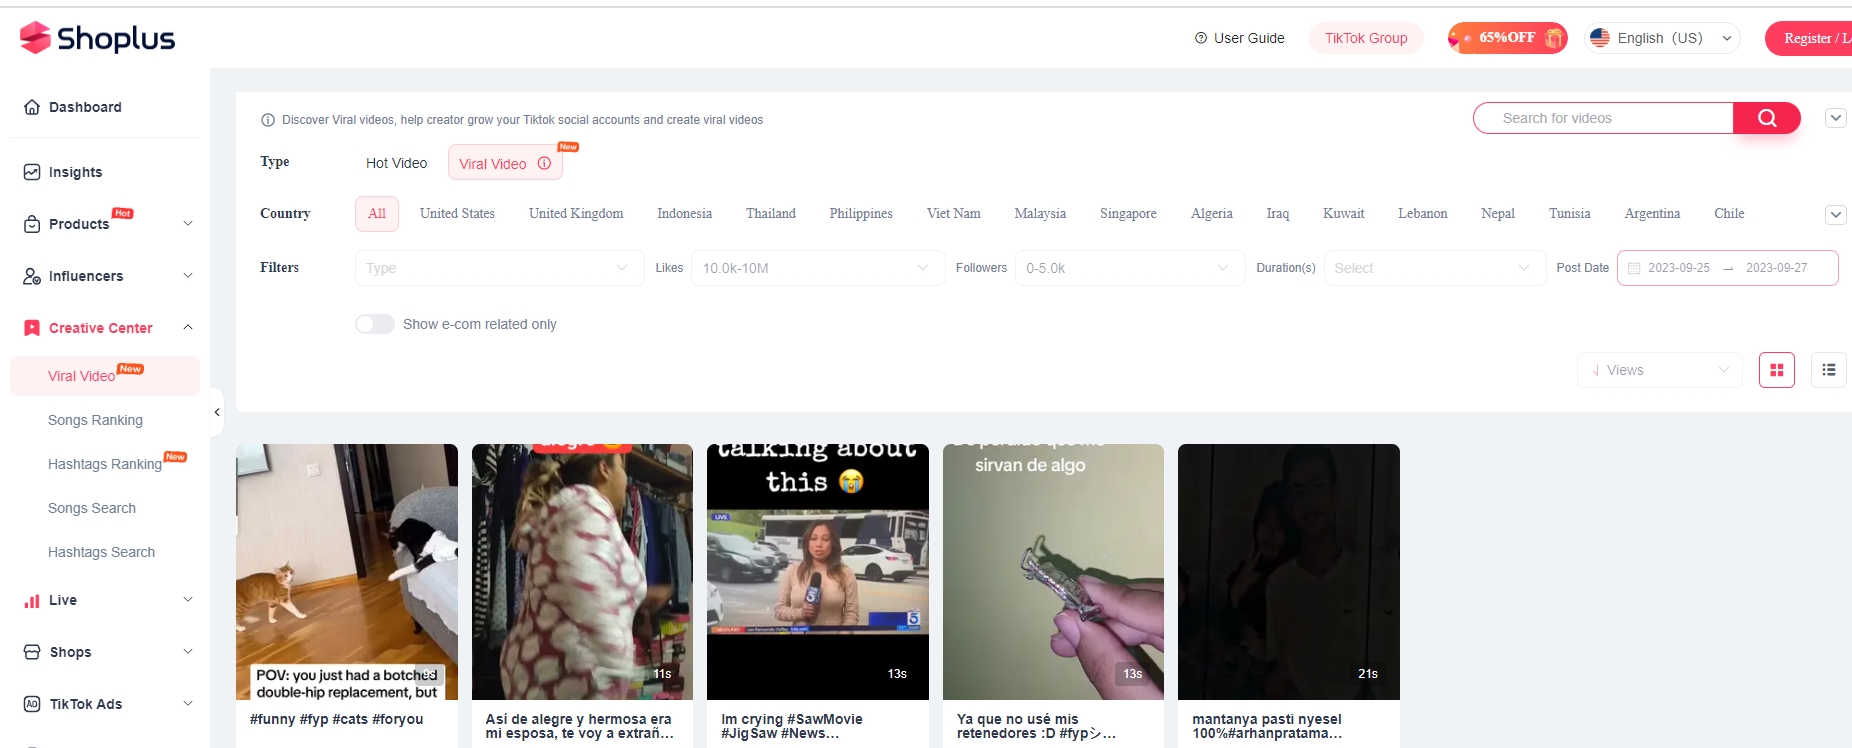Click the Viral Video info icon
This screenshot has width=1852, height=748.
click(x=544, y=163)
